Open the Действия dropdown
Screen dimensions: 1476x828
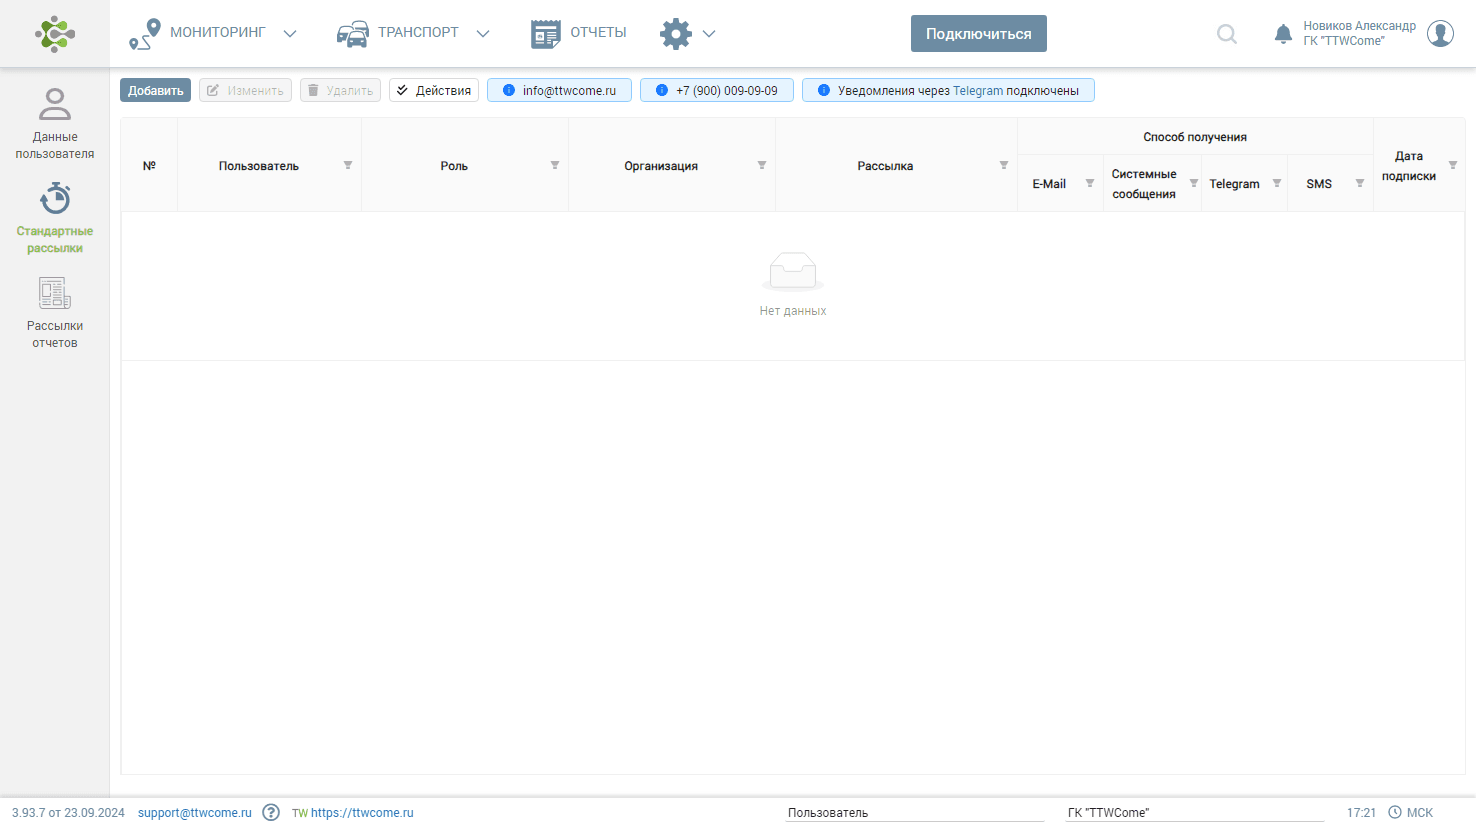tap(434, 90)
